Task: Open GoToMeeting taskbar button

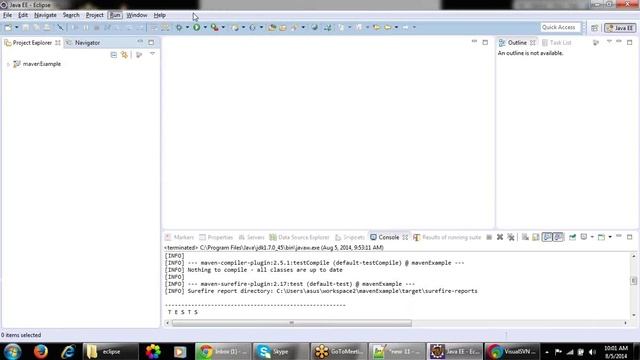Action: (x=338, y=351)
